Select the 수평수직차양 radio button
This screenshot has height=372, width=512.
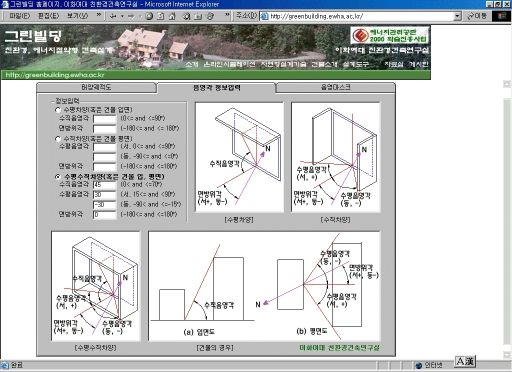pos(58,176)
